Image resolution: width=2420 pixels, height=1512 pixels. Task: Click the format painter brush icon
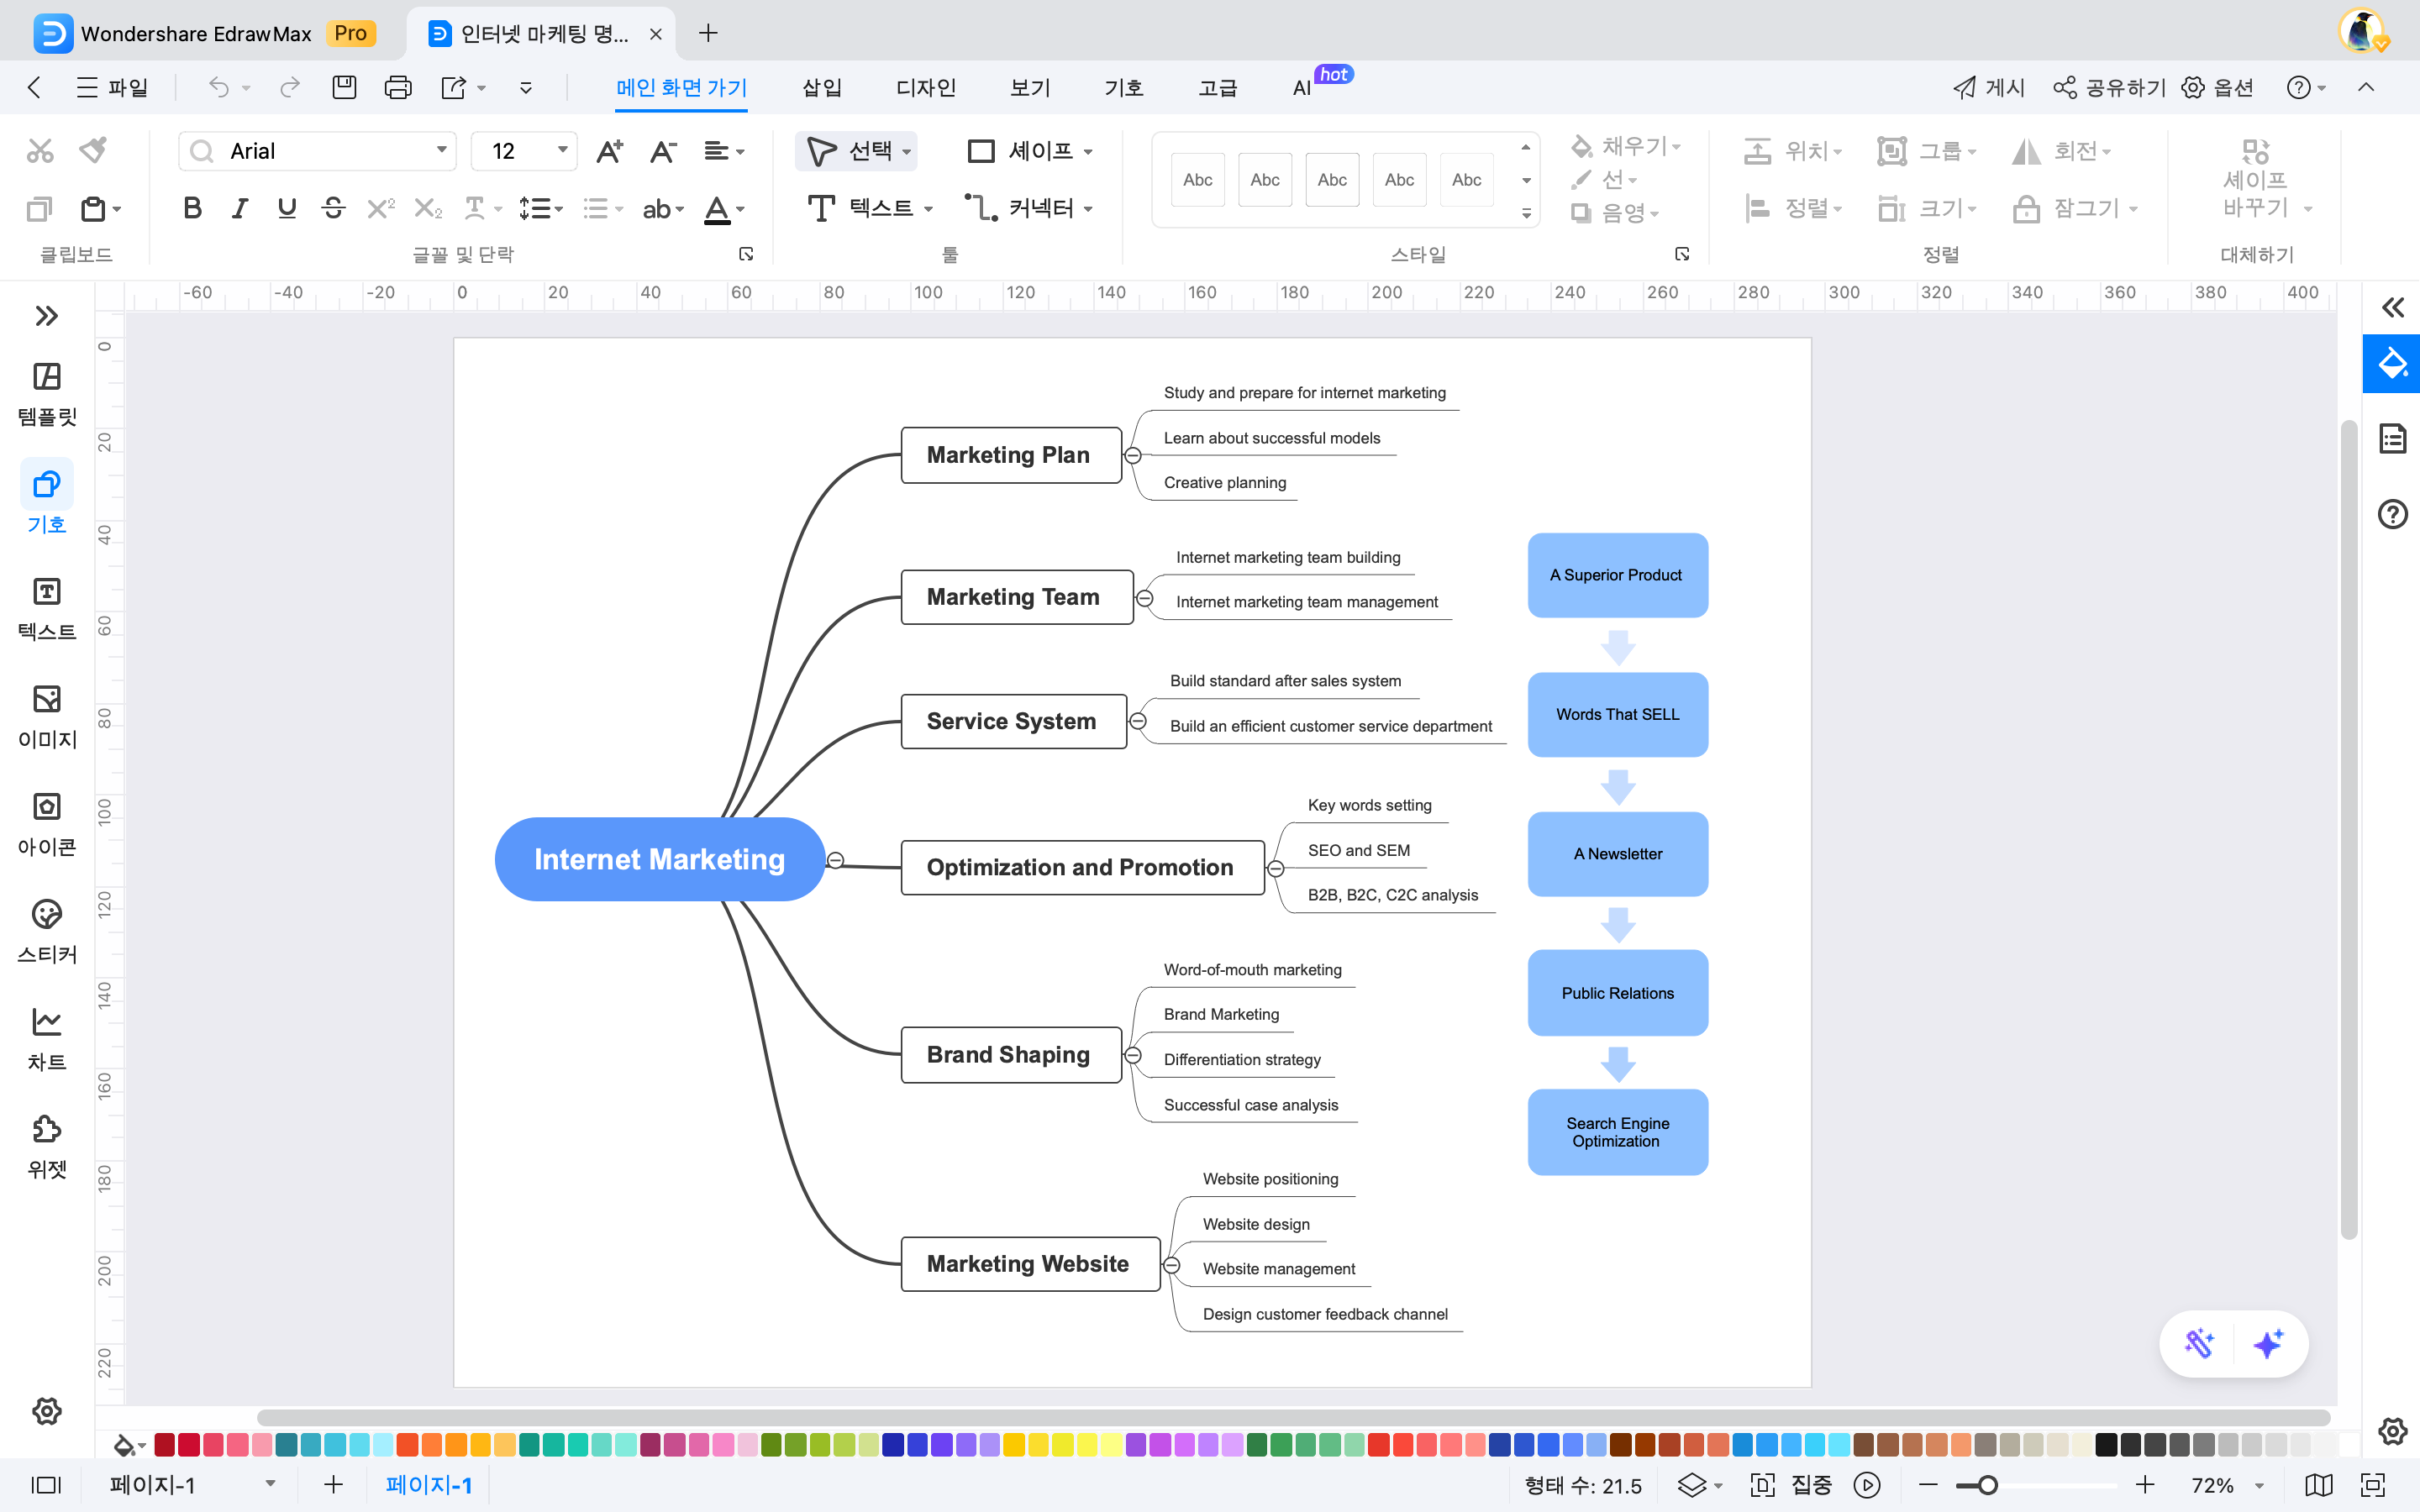point(94,150)
